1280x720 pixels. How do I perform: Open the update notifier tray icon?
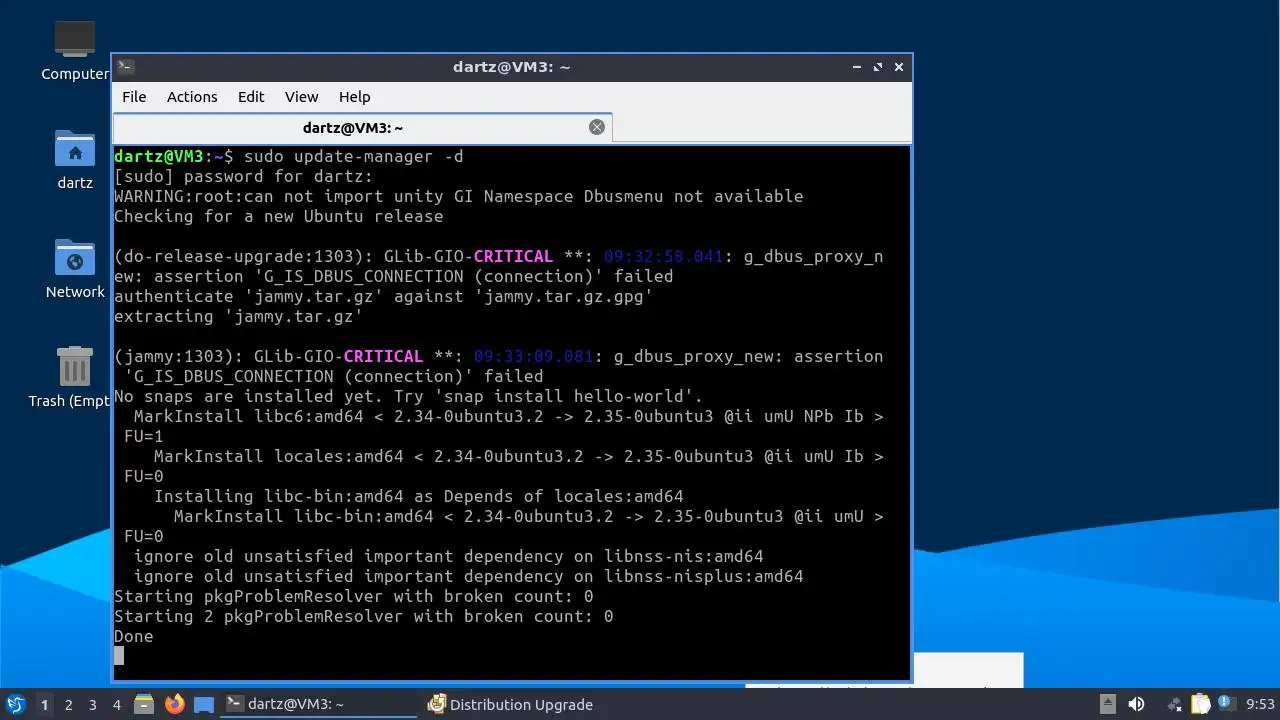[x=1226, y=704]
